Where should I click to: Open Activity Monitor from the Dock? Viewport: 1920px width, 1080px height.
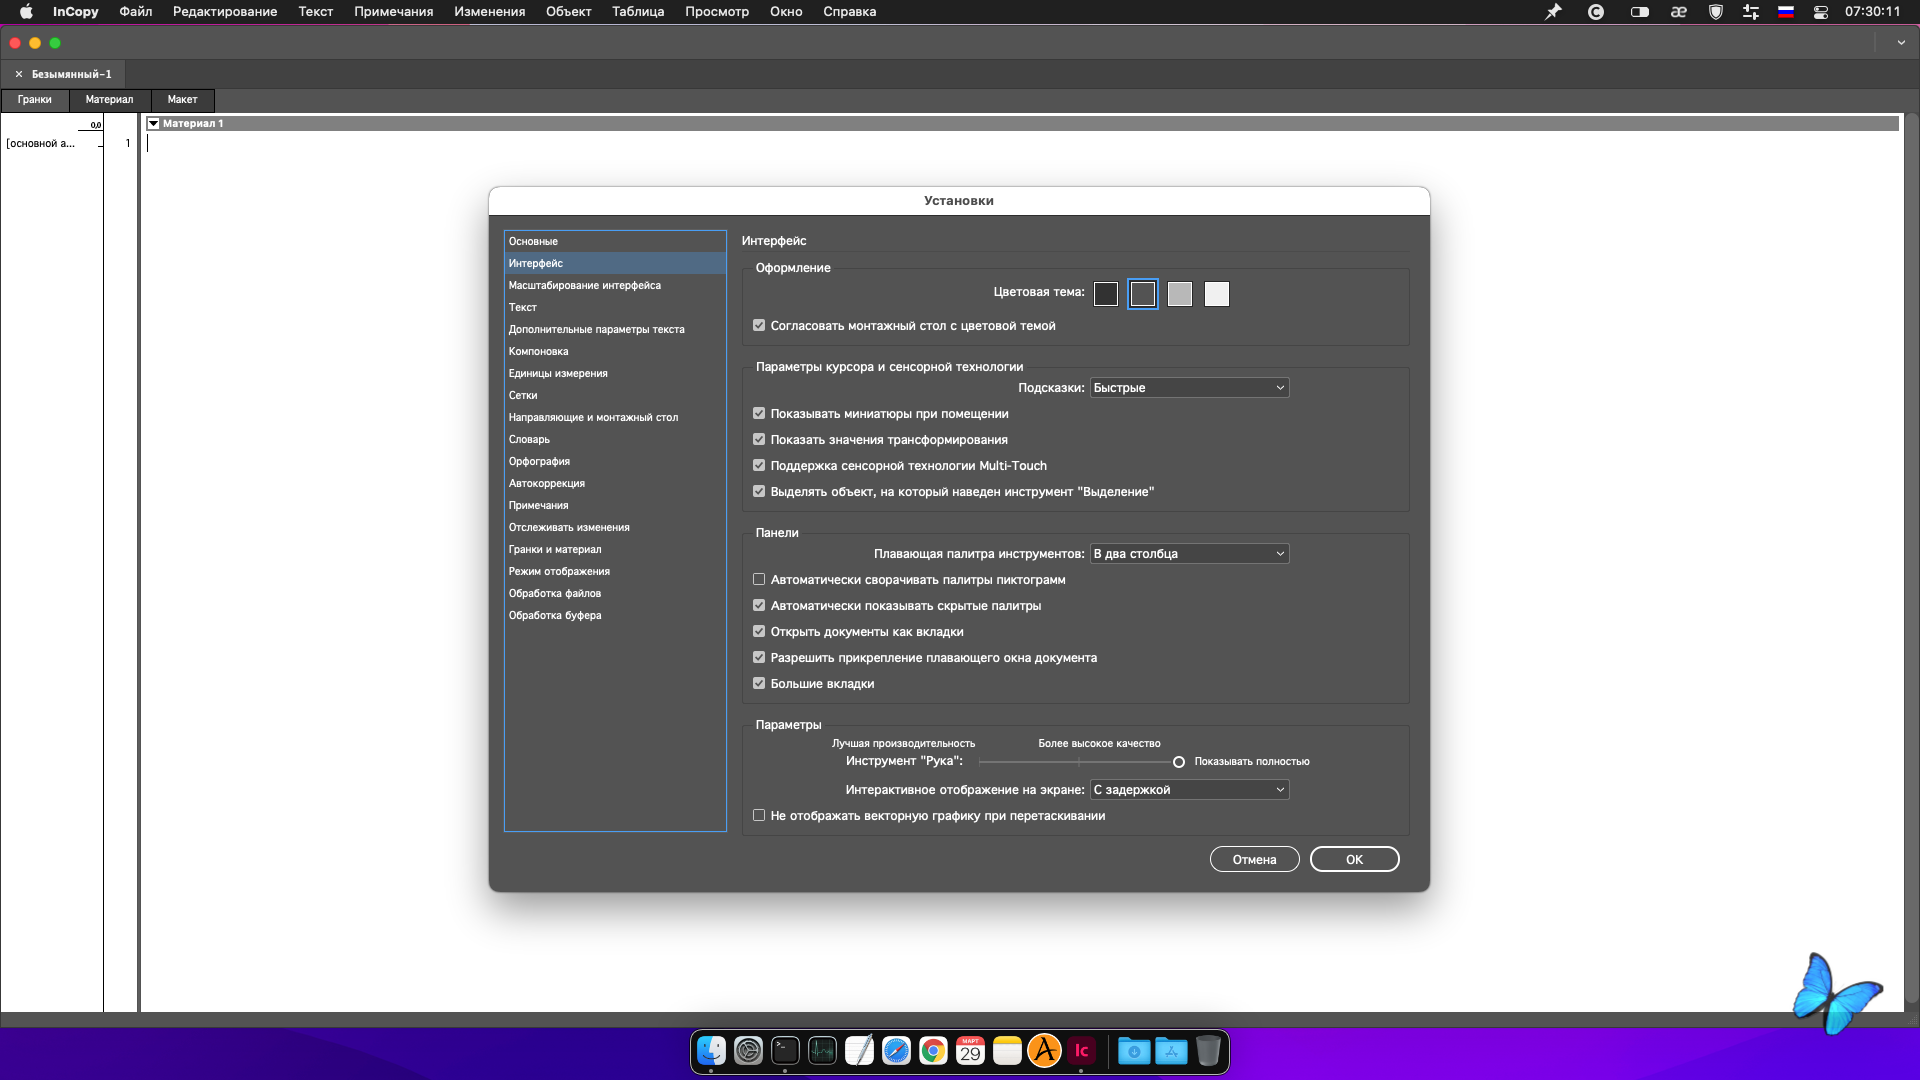(x=822, y=1051)
